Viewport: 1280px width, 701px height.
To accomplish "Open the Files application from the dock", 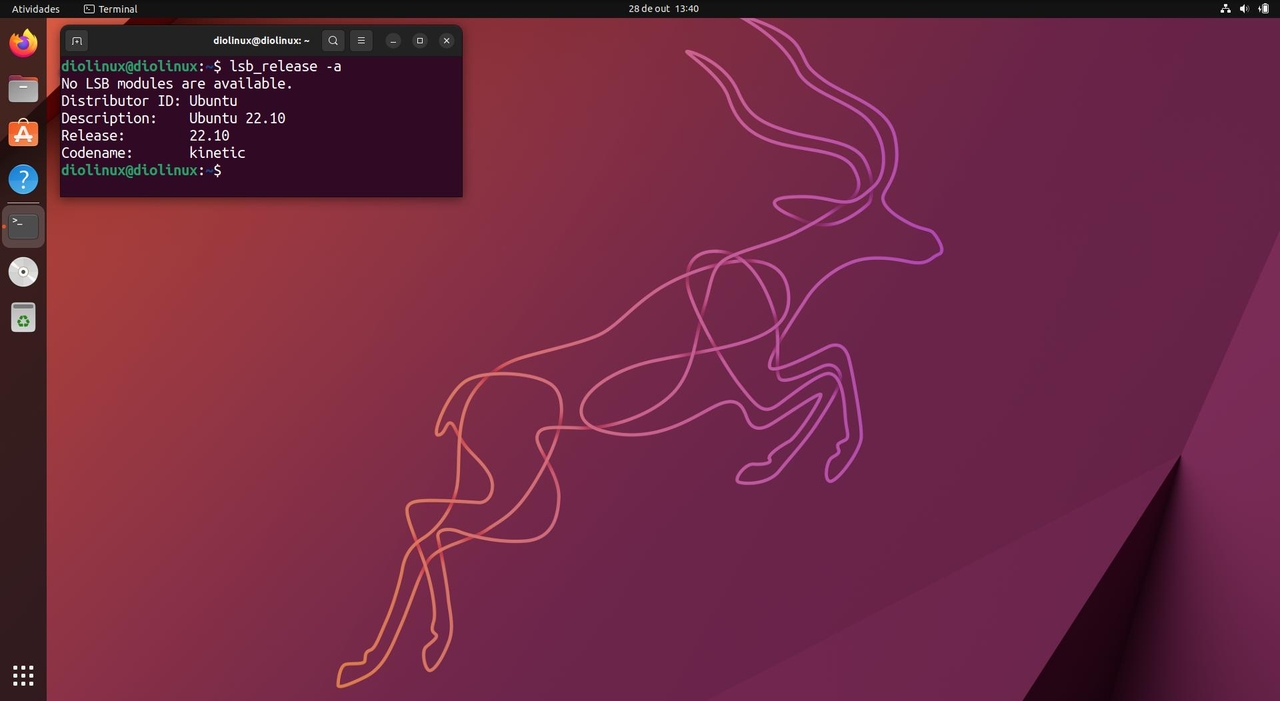I will coord(23,88).
